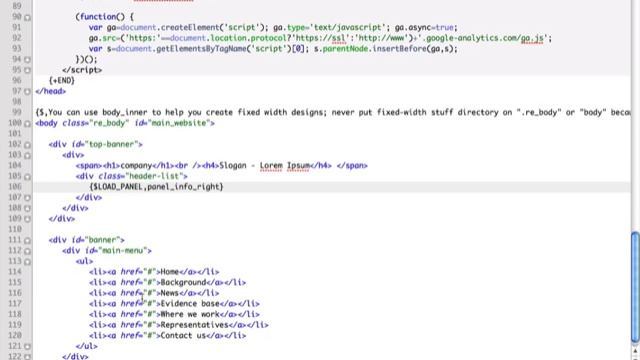Toggle the fold marker at line 109
Viewport: 640px width, 360px height.
[x=27, y=219]
